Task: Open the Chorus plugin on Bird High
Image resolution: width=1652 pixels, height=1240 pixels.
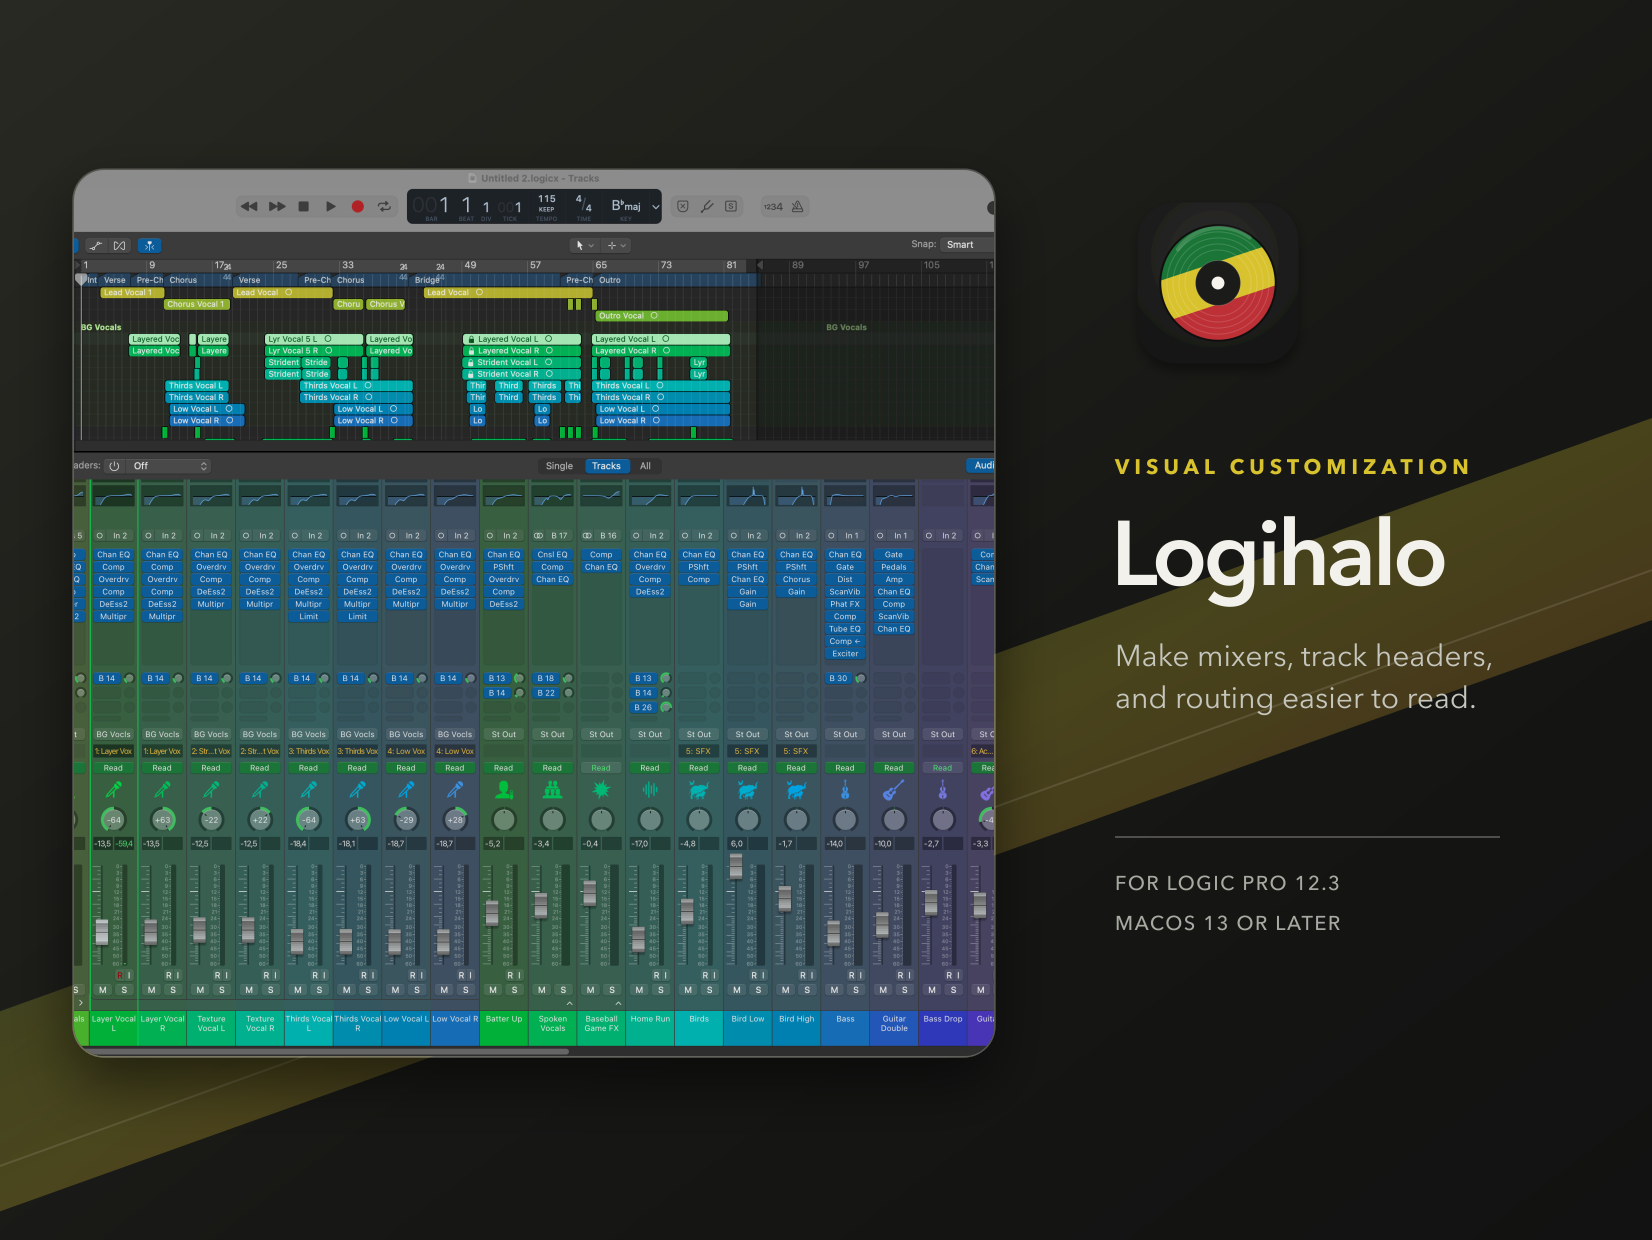Action: pyautogui.click(x=796, y=579)
